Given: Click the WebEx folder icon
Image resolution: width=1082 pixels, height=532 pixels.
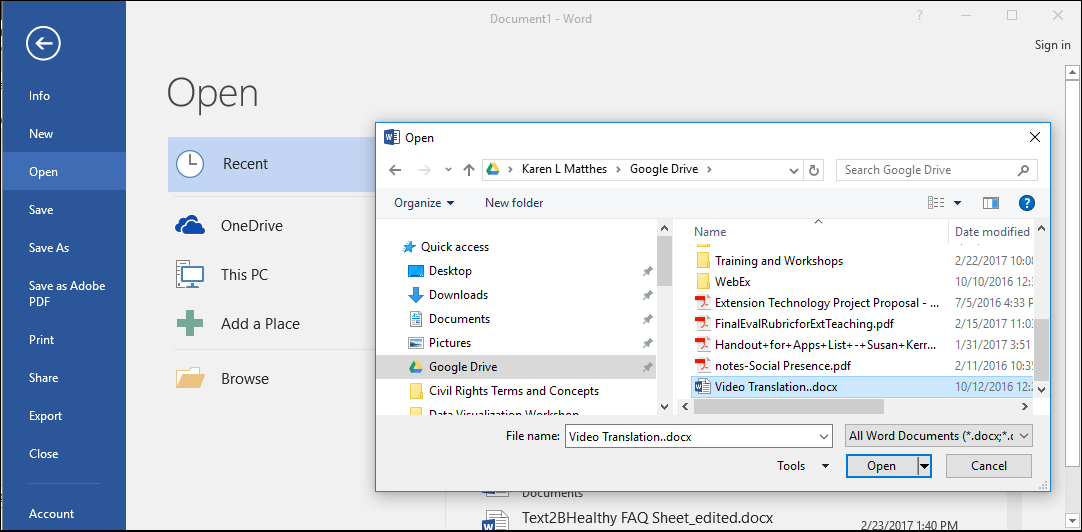Looking at the screenshot, I should click(702, 282).
